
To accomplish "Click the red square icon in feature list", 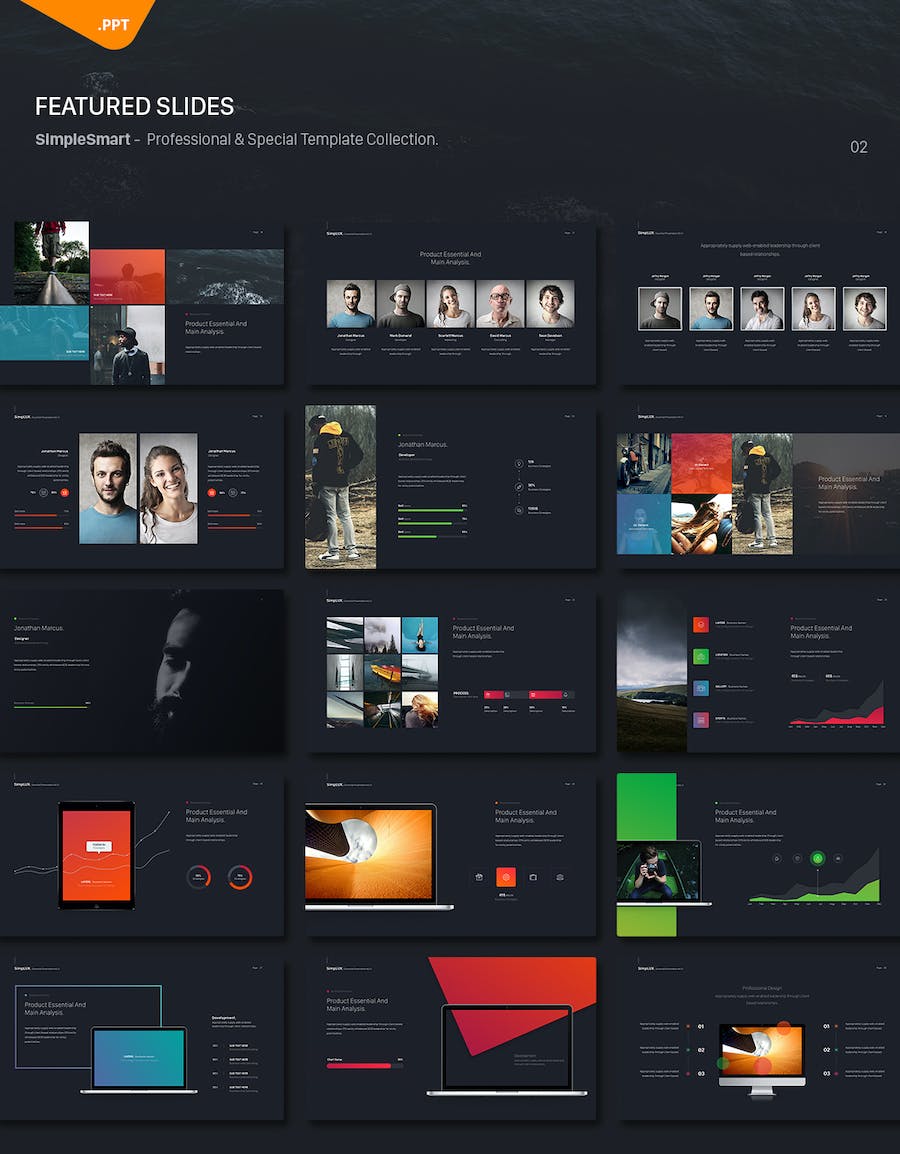I will (701, 625).
